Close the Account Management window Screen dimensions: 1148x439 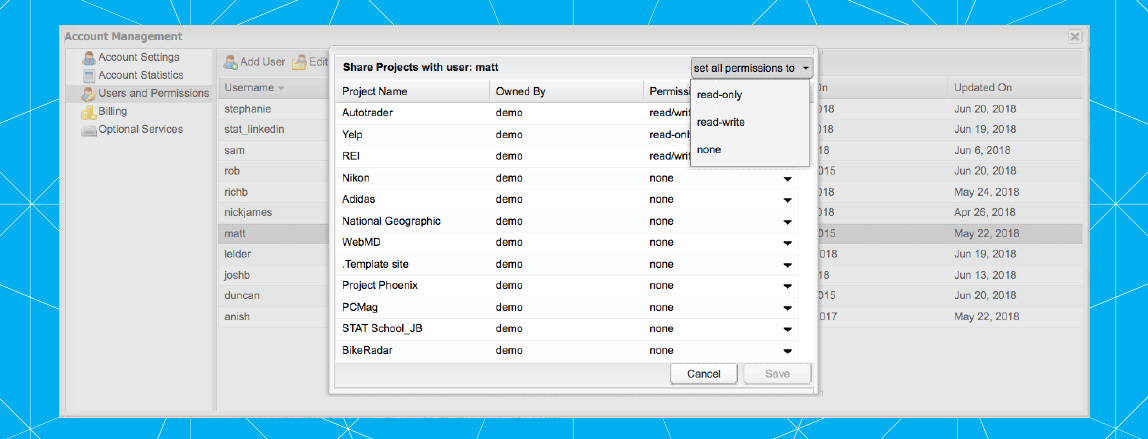1074,37
